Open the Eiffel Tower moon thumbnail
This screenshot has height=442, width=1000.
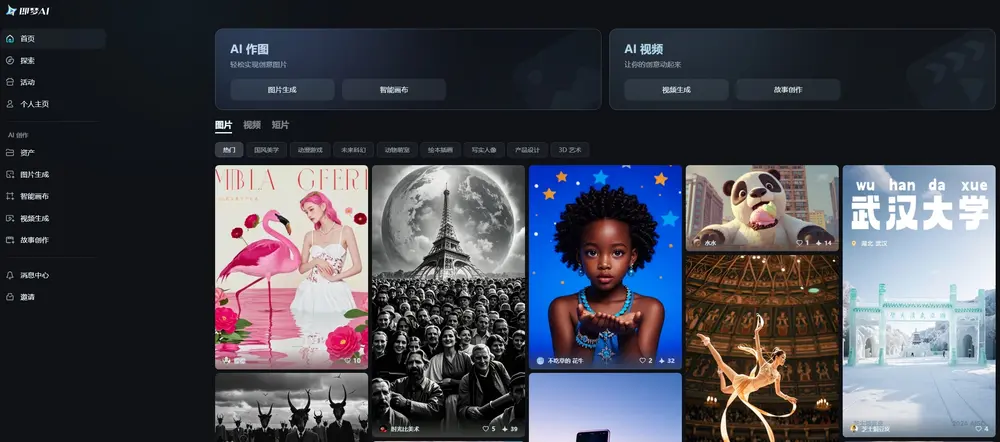pyautogui.click(x=448, y=301)
